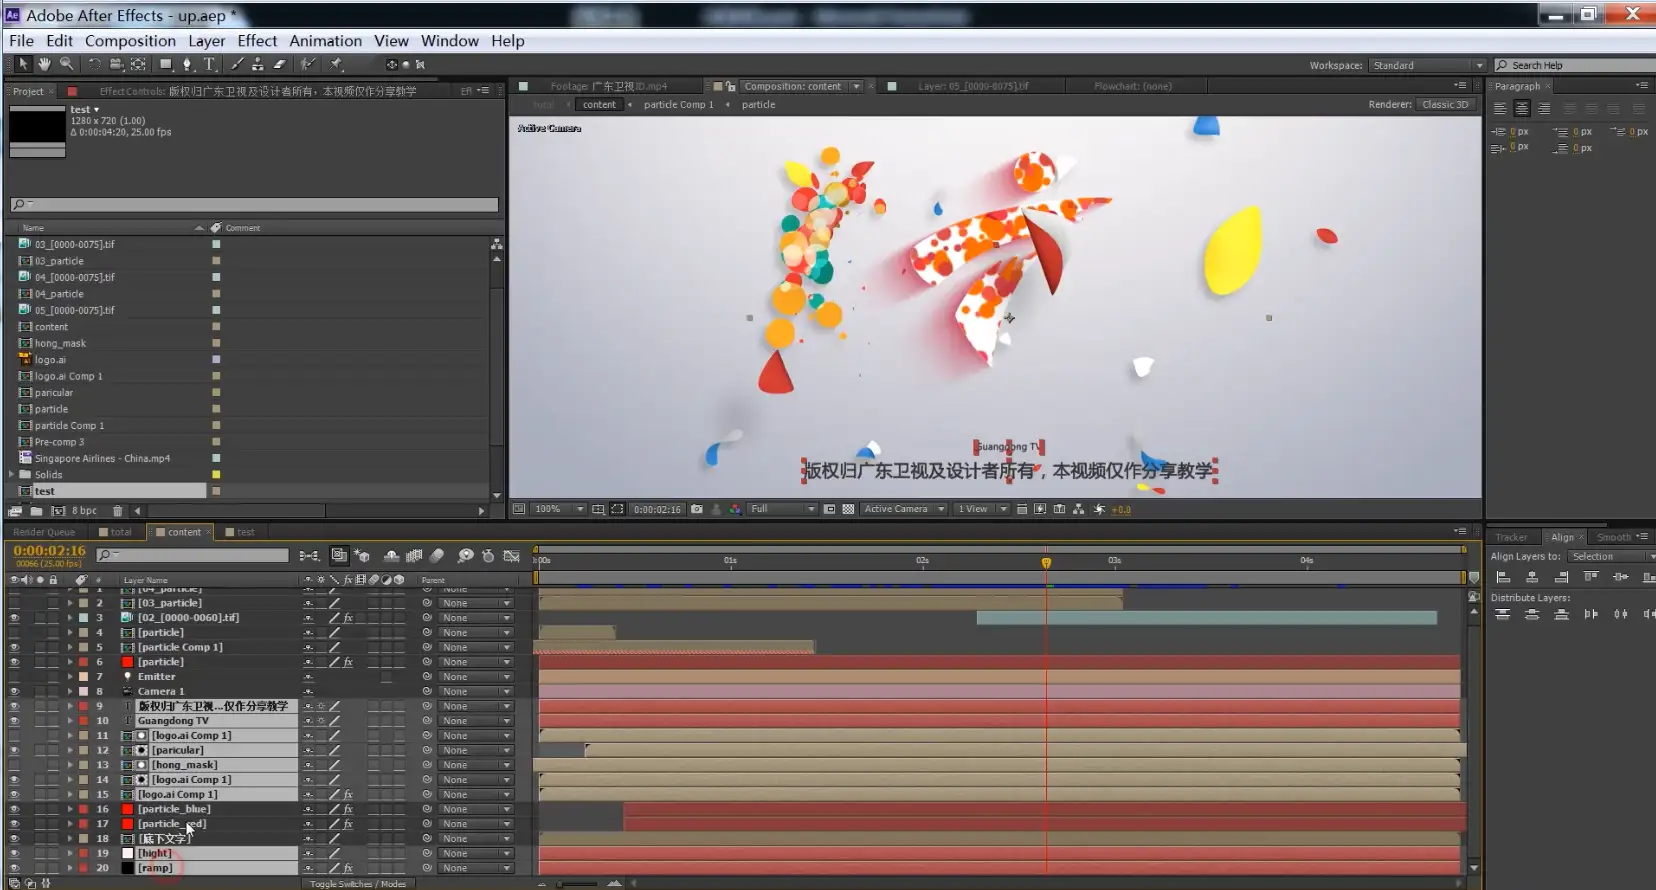Expand properties of the Emitter layer
This screenshot has width=1656, height=890.
coord(70,677)
